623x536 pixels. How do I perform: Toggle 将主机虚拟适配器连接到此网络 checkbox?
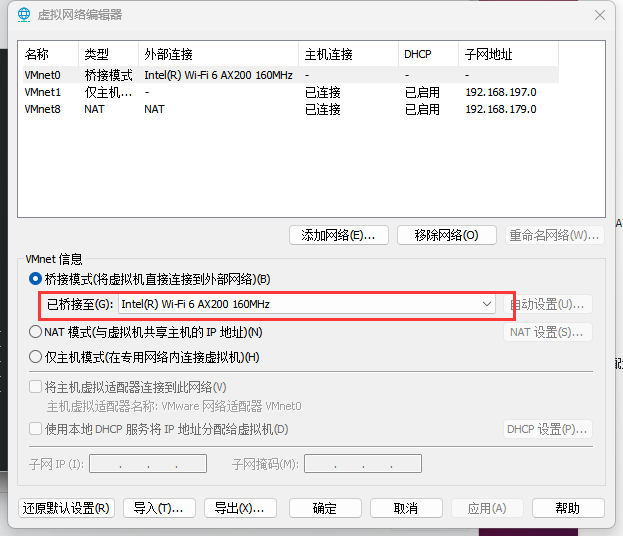pos(35,387)
